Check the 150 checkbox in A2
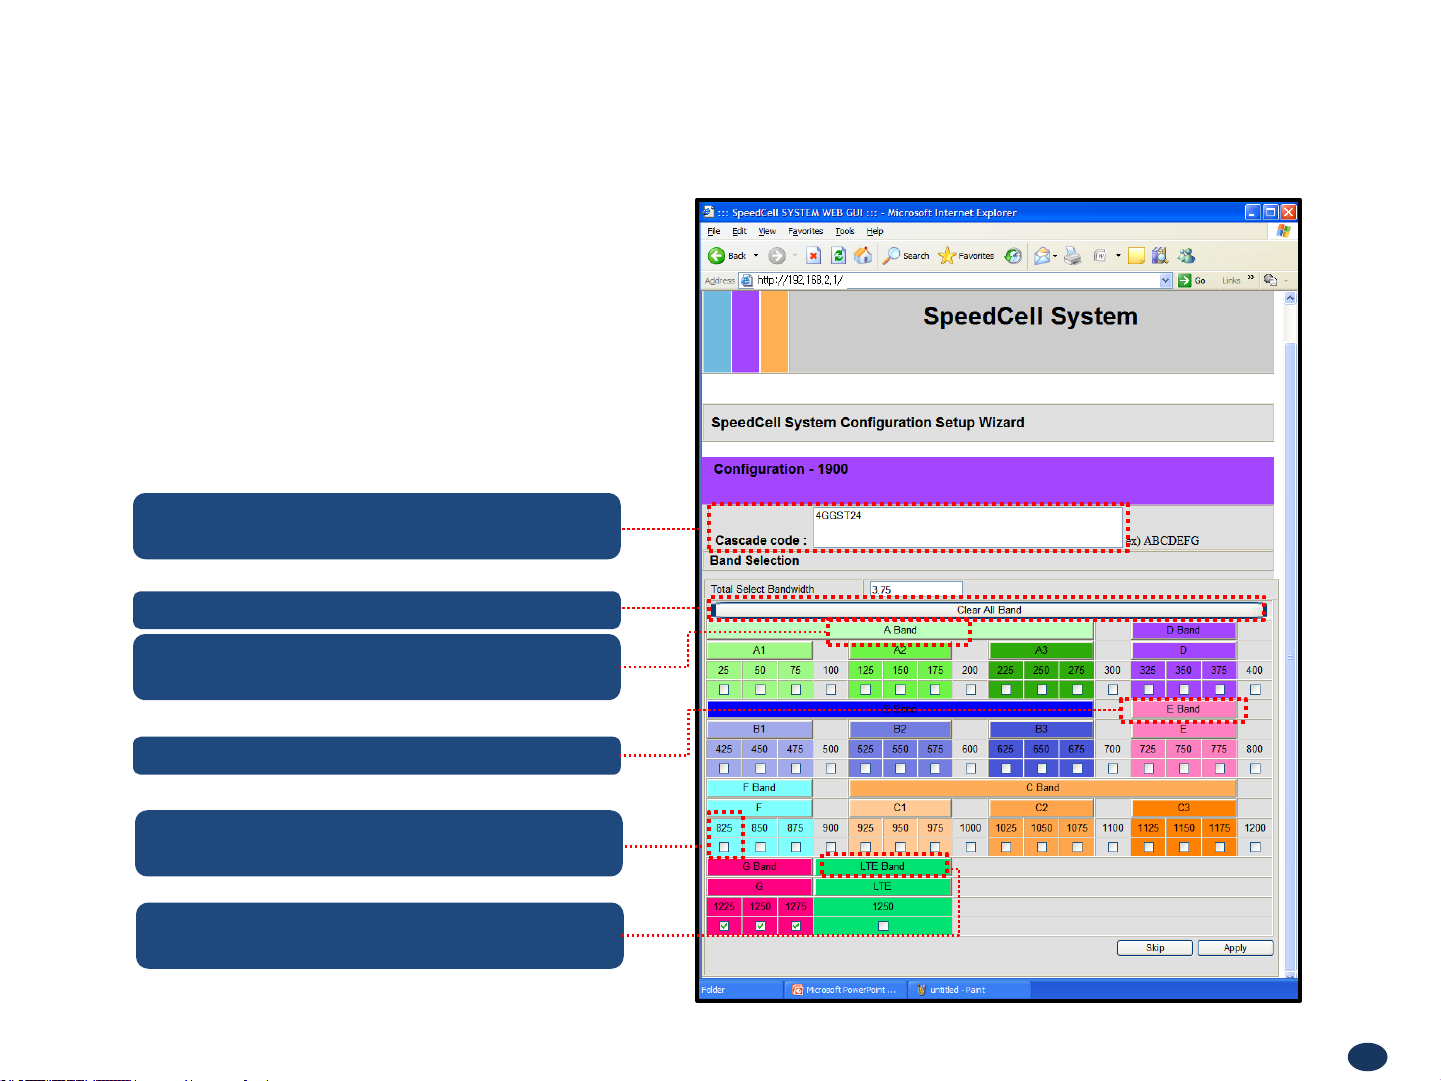Image resolution: width=1441 pixels, height=1081 pixels. point(901,690)
